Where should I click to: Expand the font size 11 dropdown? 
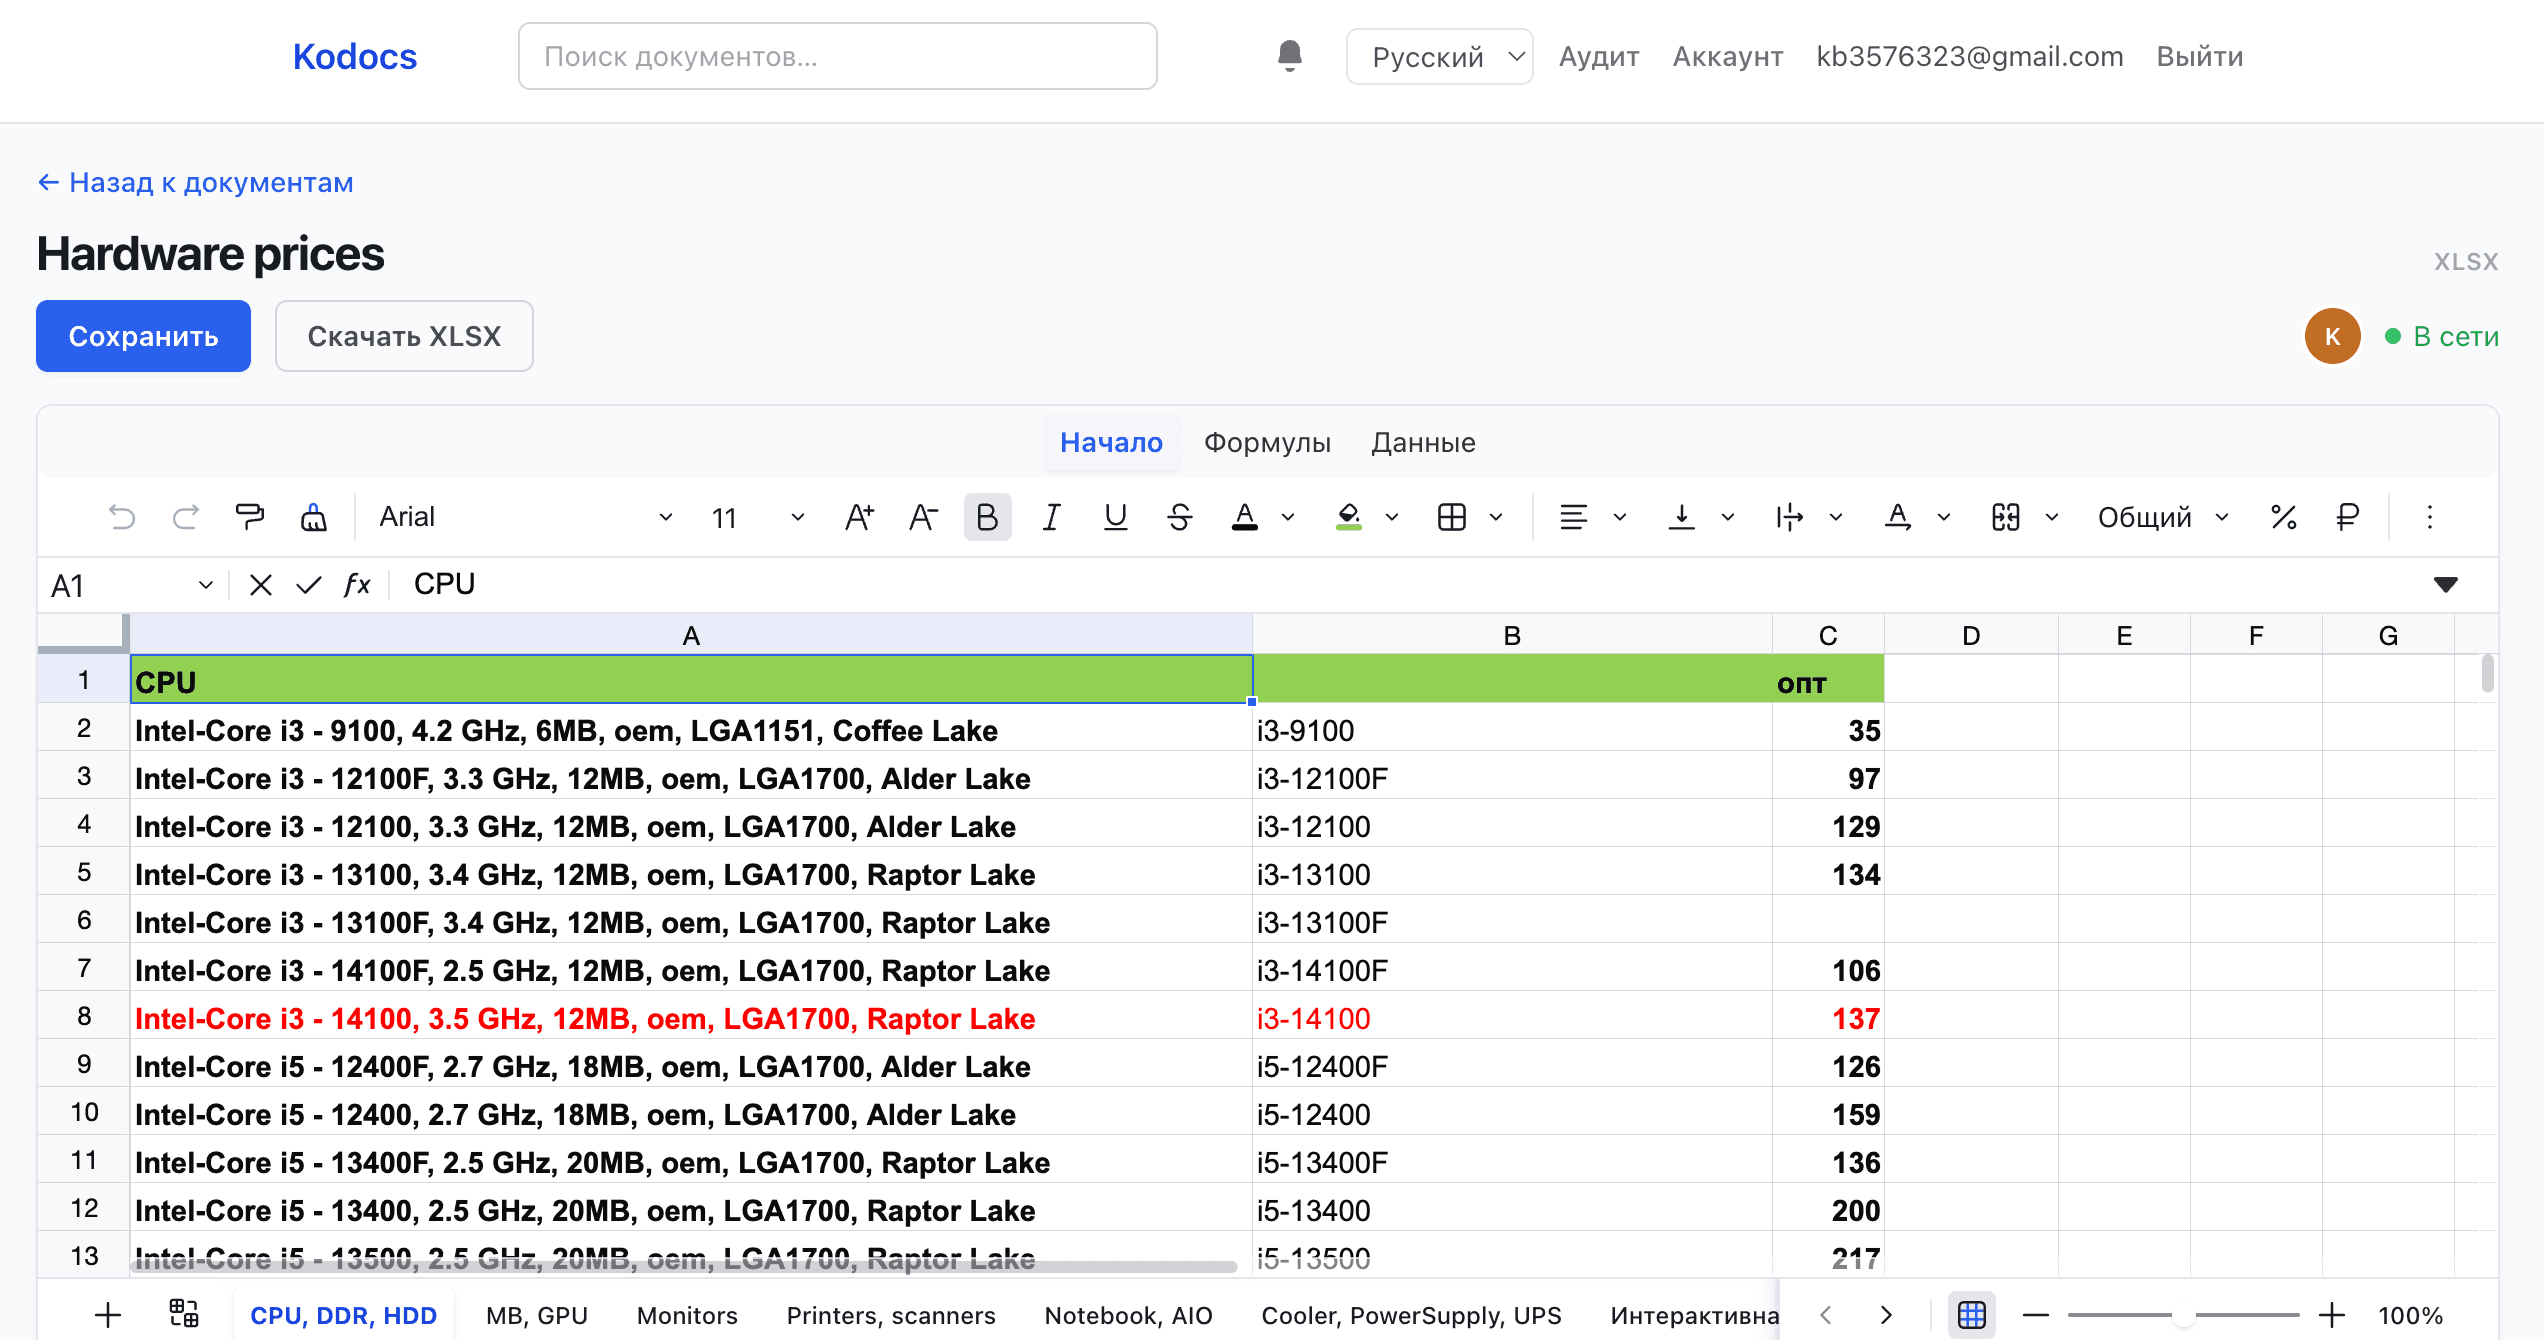(x=798, y=517)
